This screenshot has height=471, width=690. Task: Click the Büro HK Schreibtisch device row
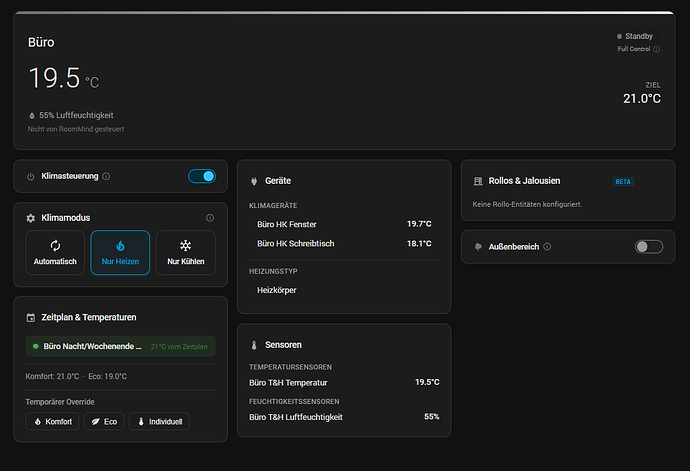(344, 243)
